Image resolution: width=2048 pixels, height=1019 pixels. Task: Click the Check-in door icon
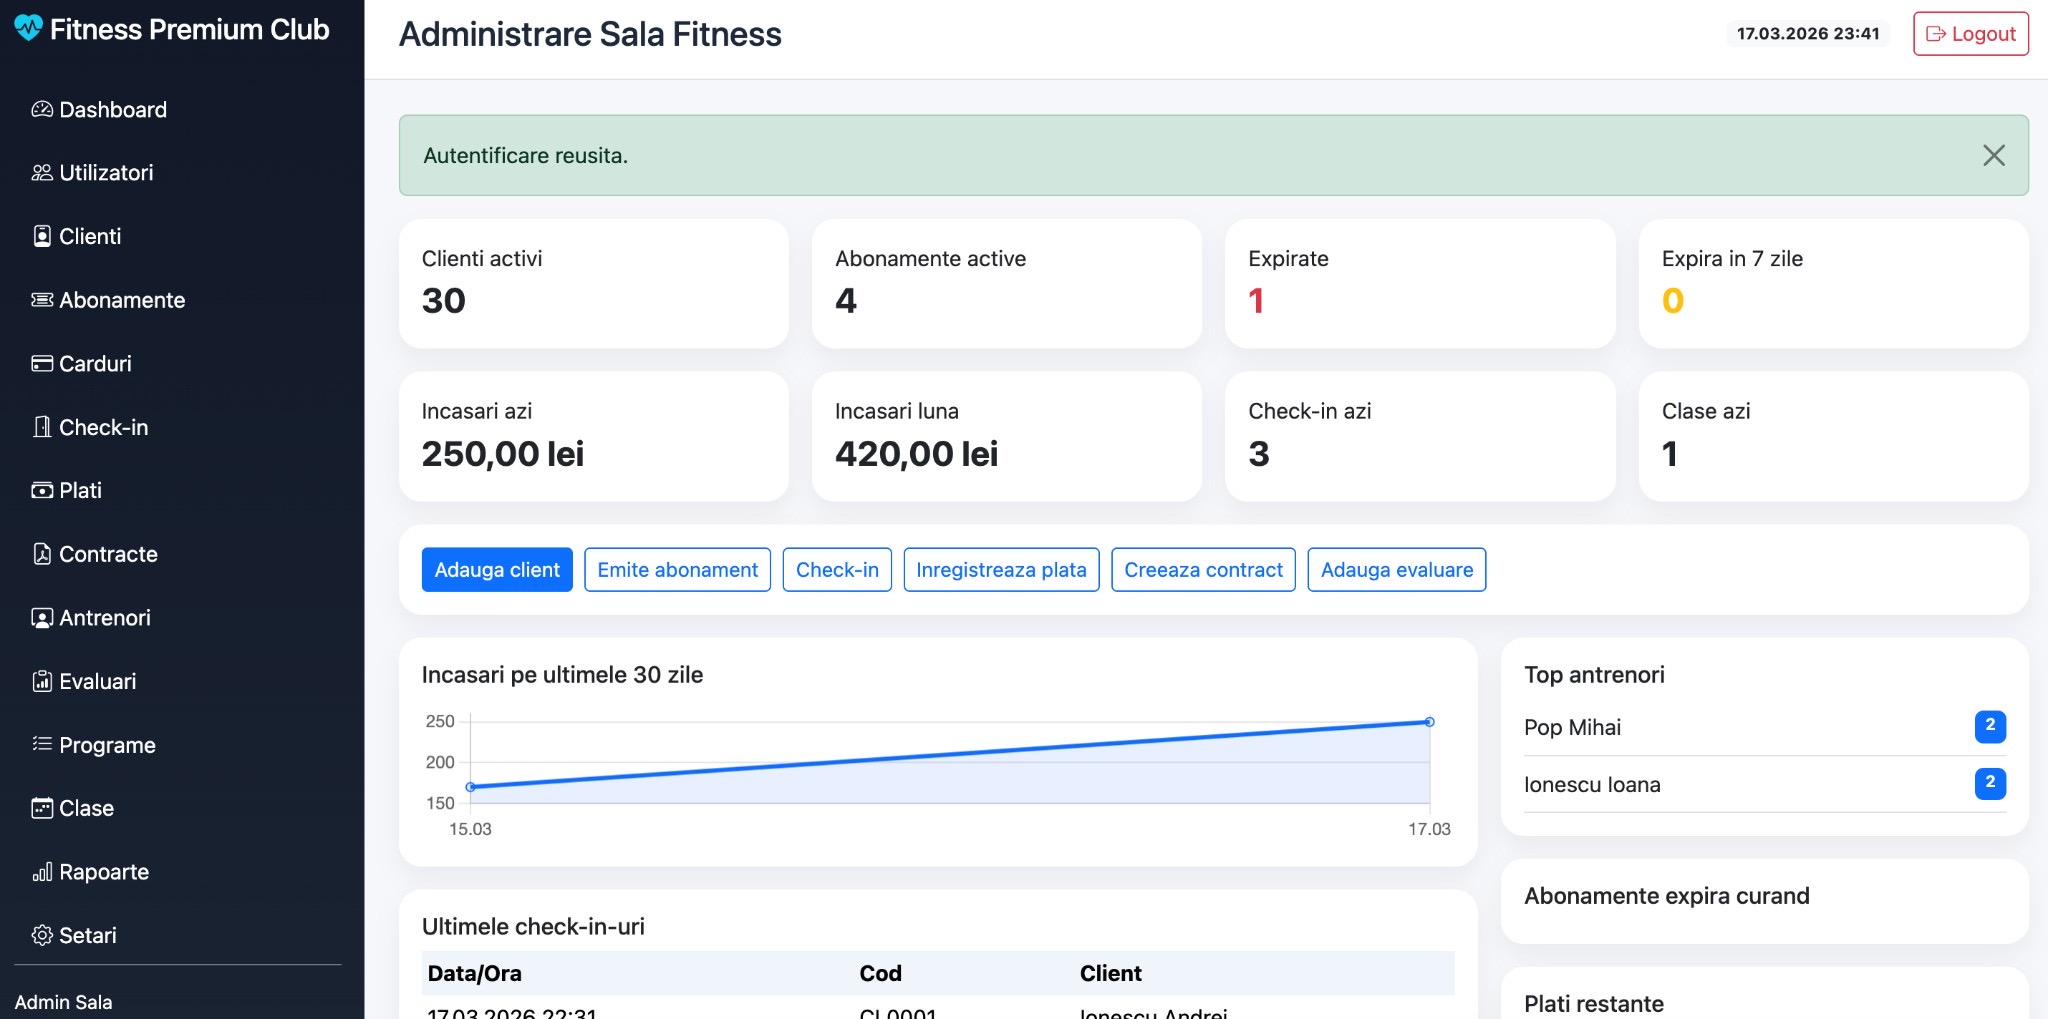tap(42, 427)
